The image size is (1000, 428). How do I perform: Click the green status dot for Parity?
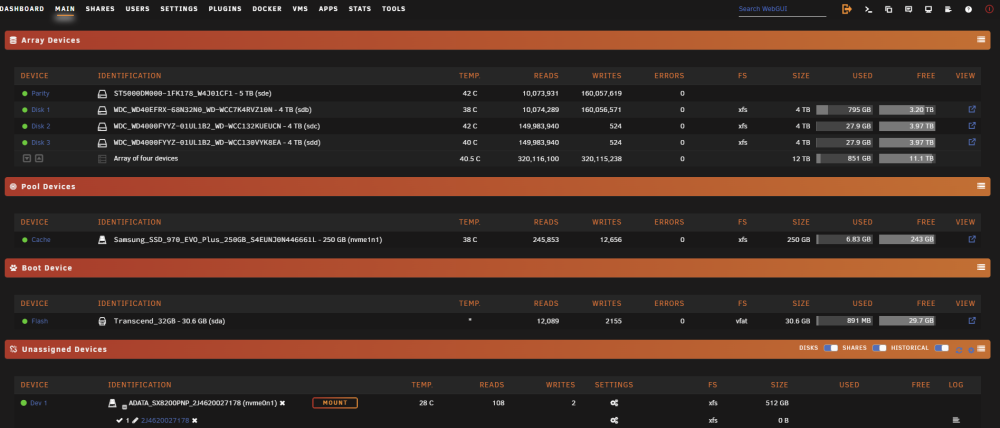pyautogui.click(x=24, y=94)
